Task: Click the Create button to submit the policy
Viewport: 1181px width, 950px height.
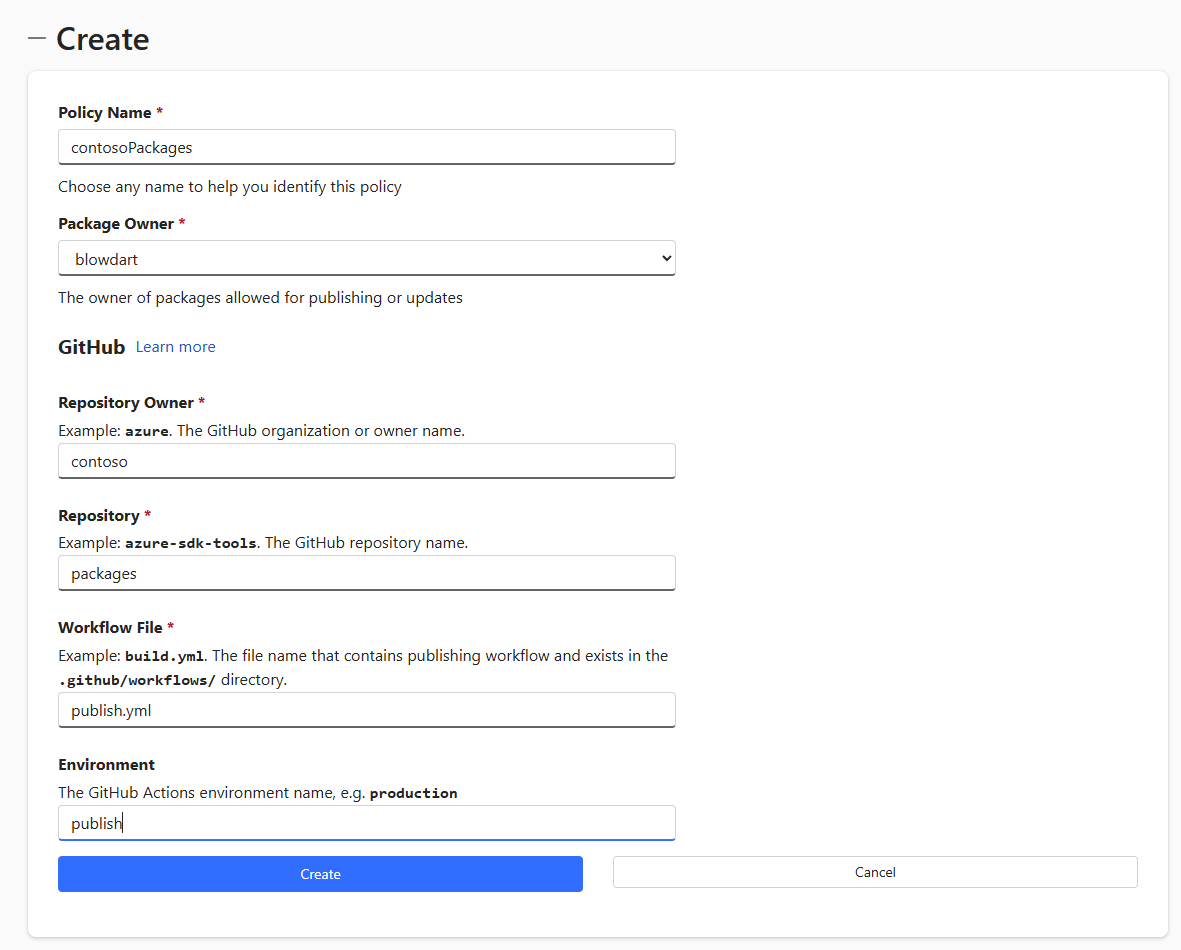Action: point(319,873)
